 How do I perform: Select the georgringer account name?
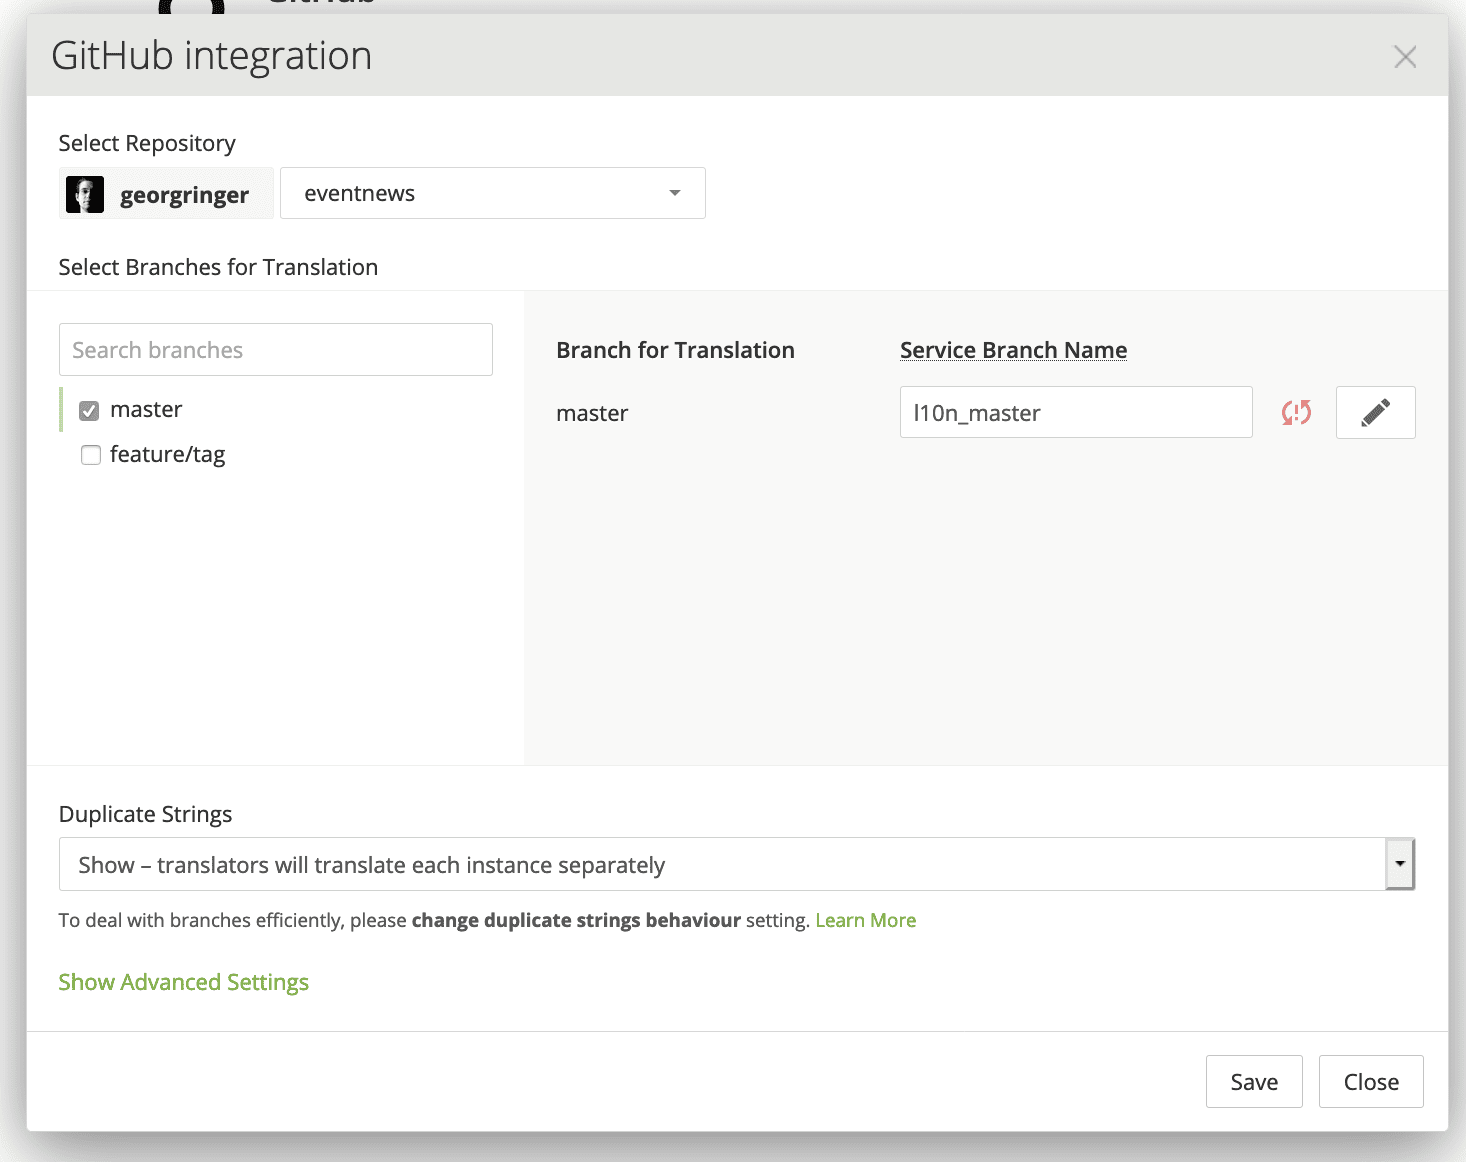pos(184,195)
